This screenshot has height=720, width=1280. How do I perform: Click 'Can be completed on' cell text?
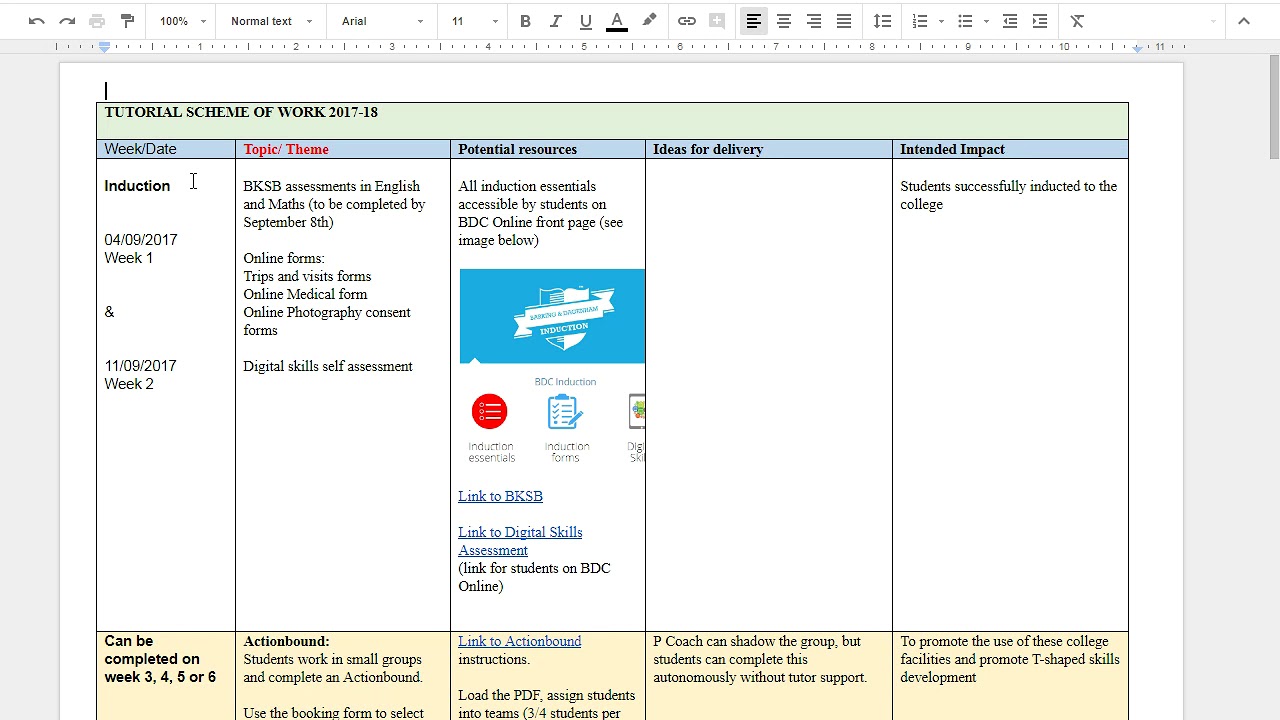point(152,650)
